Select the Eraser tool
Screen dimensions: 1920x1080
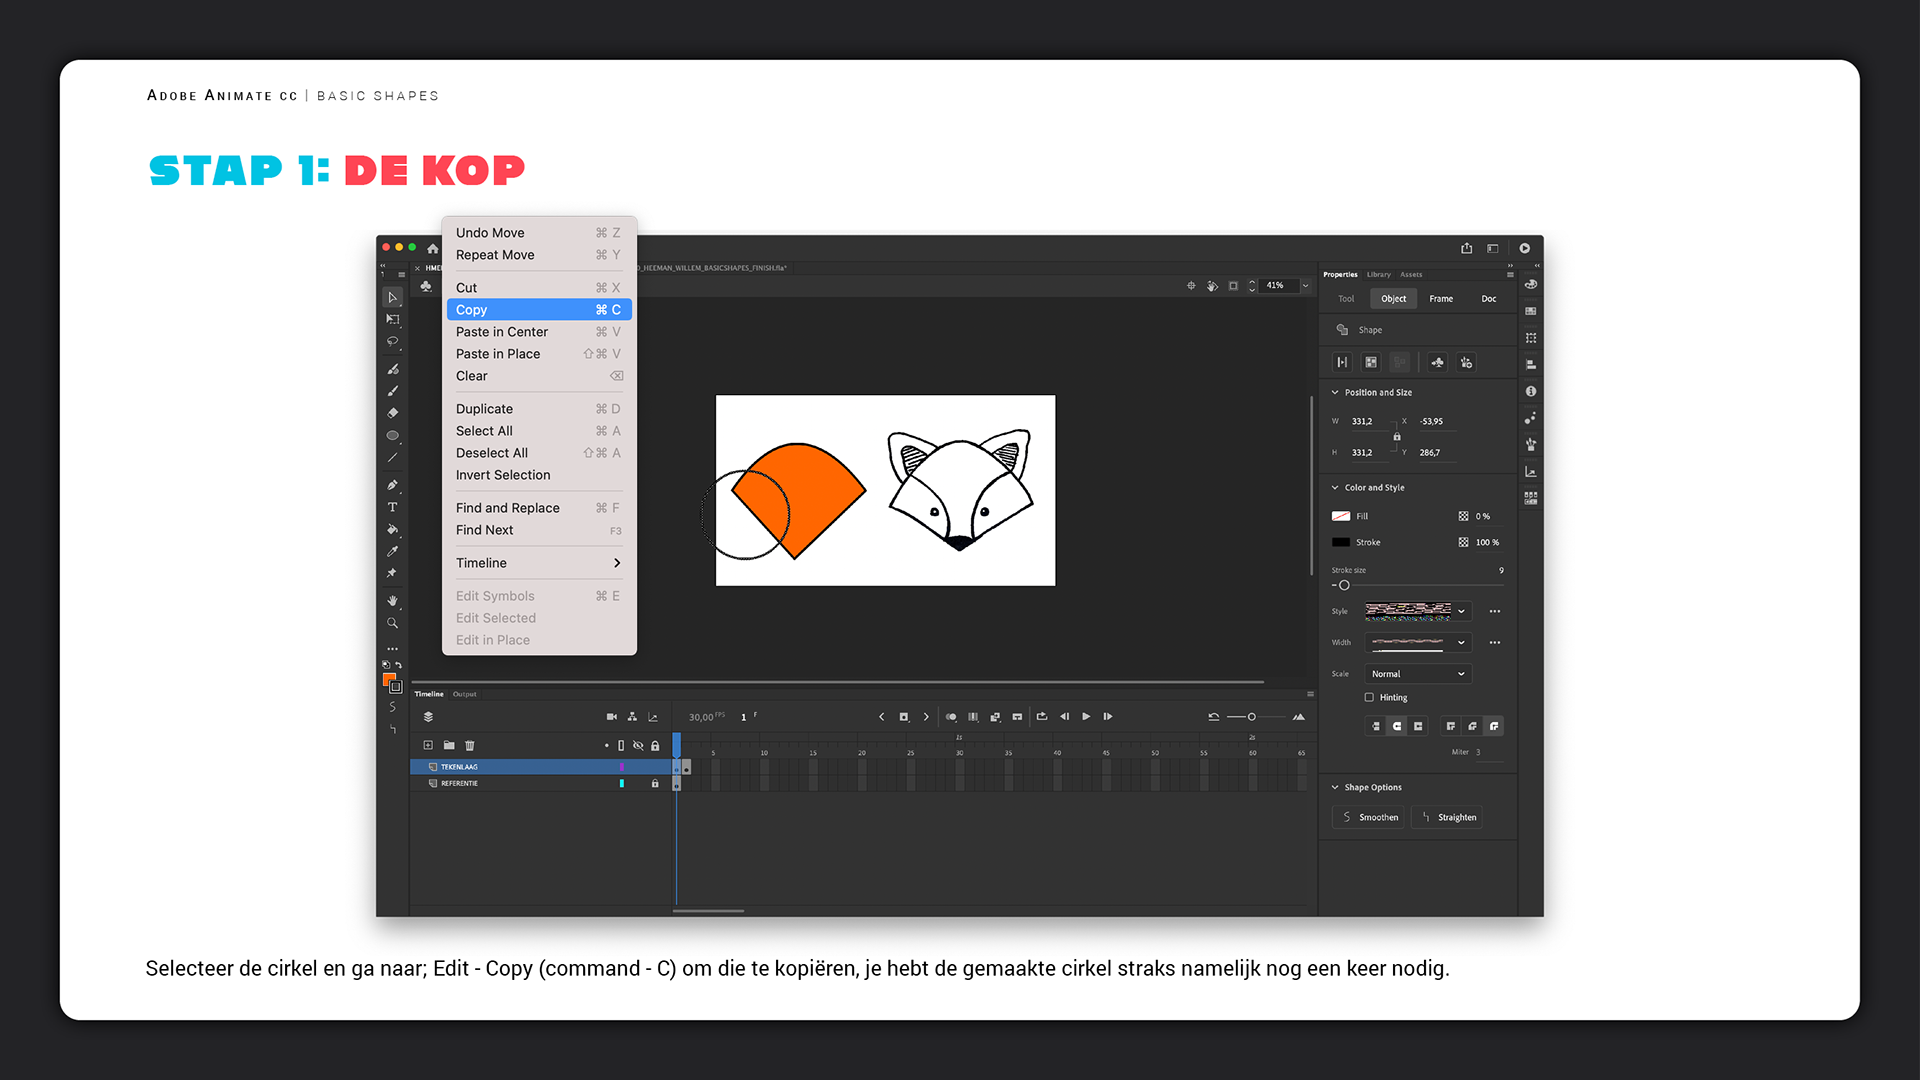pos(392,413)
